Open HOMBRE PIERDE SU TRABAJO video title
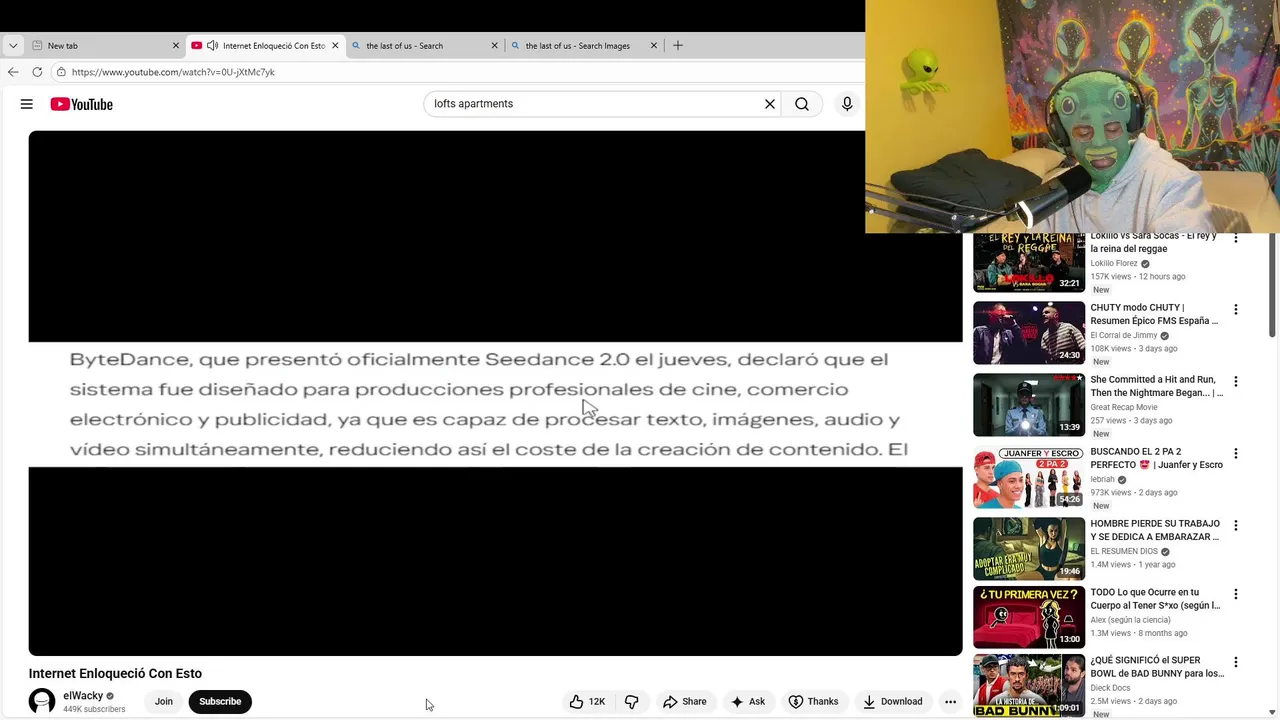Viewport: 1280px width, 720px height. tap(1155, 530)
